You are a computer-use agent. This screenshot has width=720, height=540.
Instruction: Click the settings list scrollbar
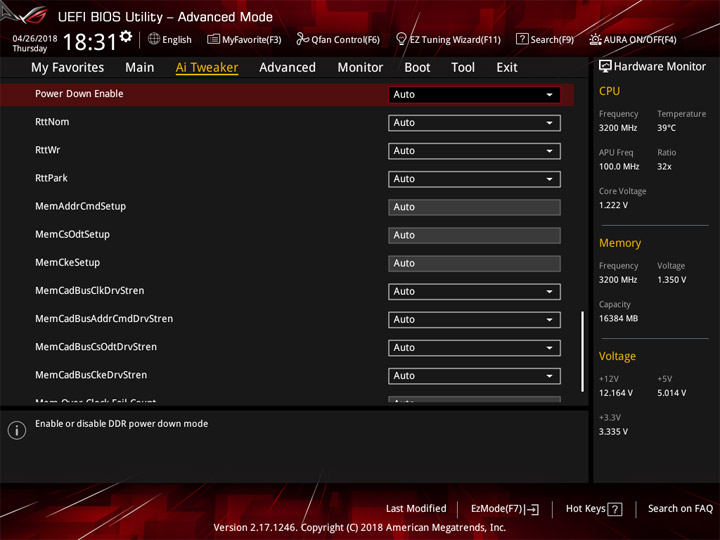click(583, 352)
